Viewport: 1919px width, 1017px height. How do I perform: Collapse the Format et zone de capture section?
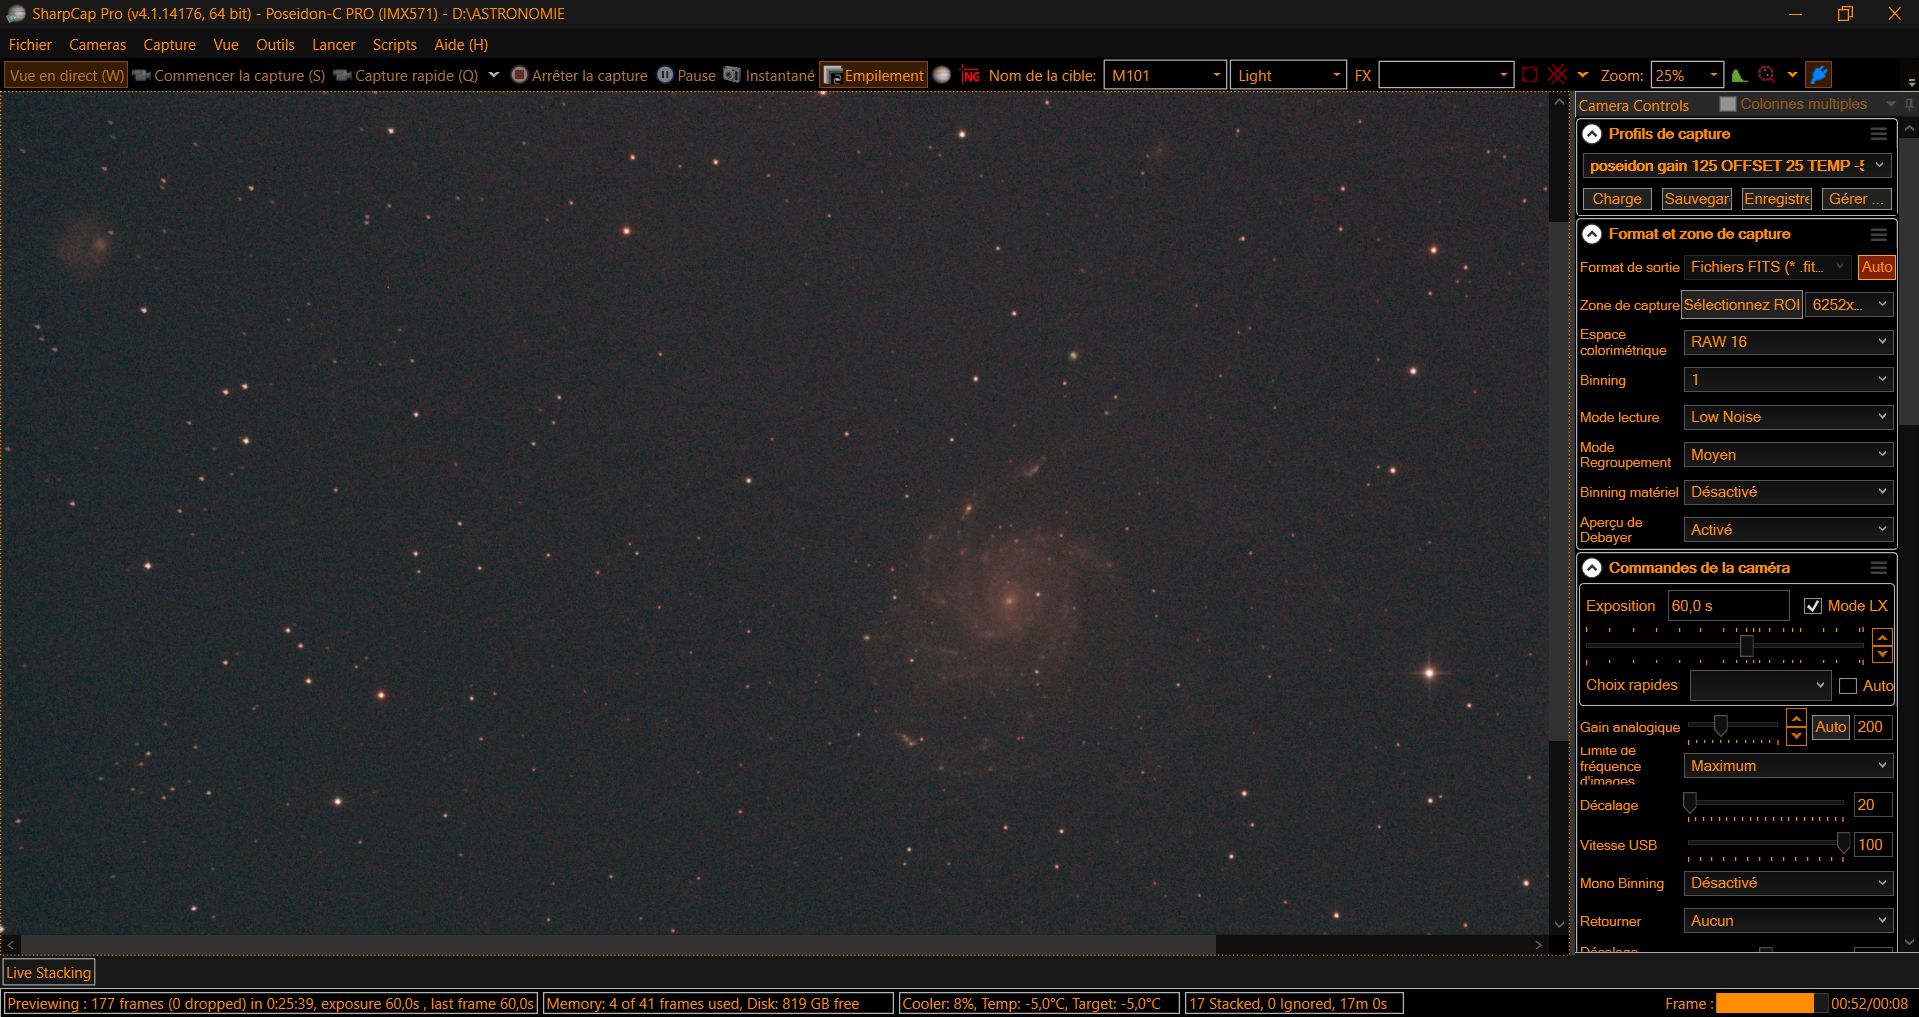point(1592,234)
